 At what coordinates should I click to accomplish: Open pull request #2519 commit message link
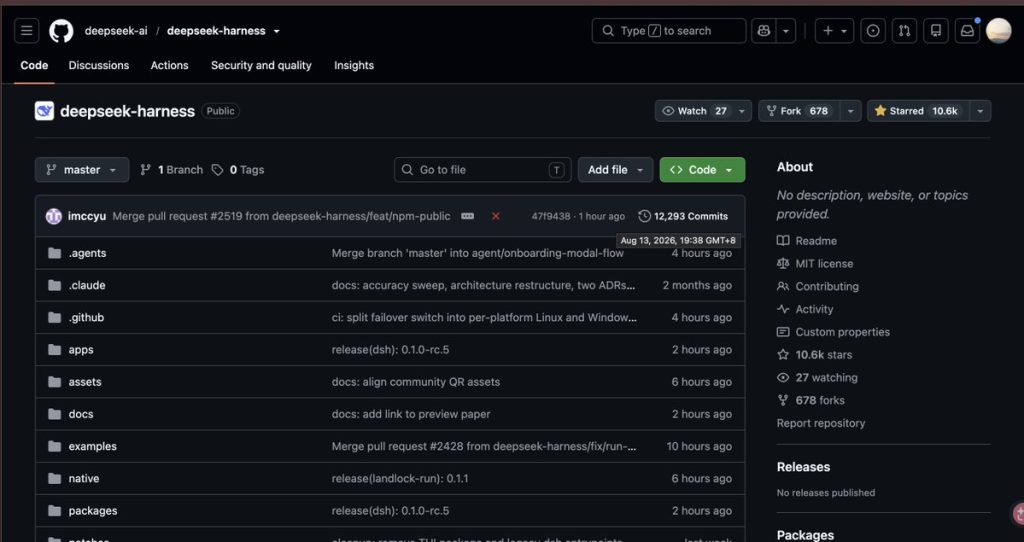click(281, 216)
